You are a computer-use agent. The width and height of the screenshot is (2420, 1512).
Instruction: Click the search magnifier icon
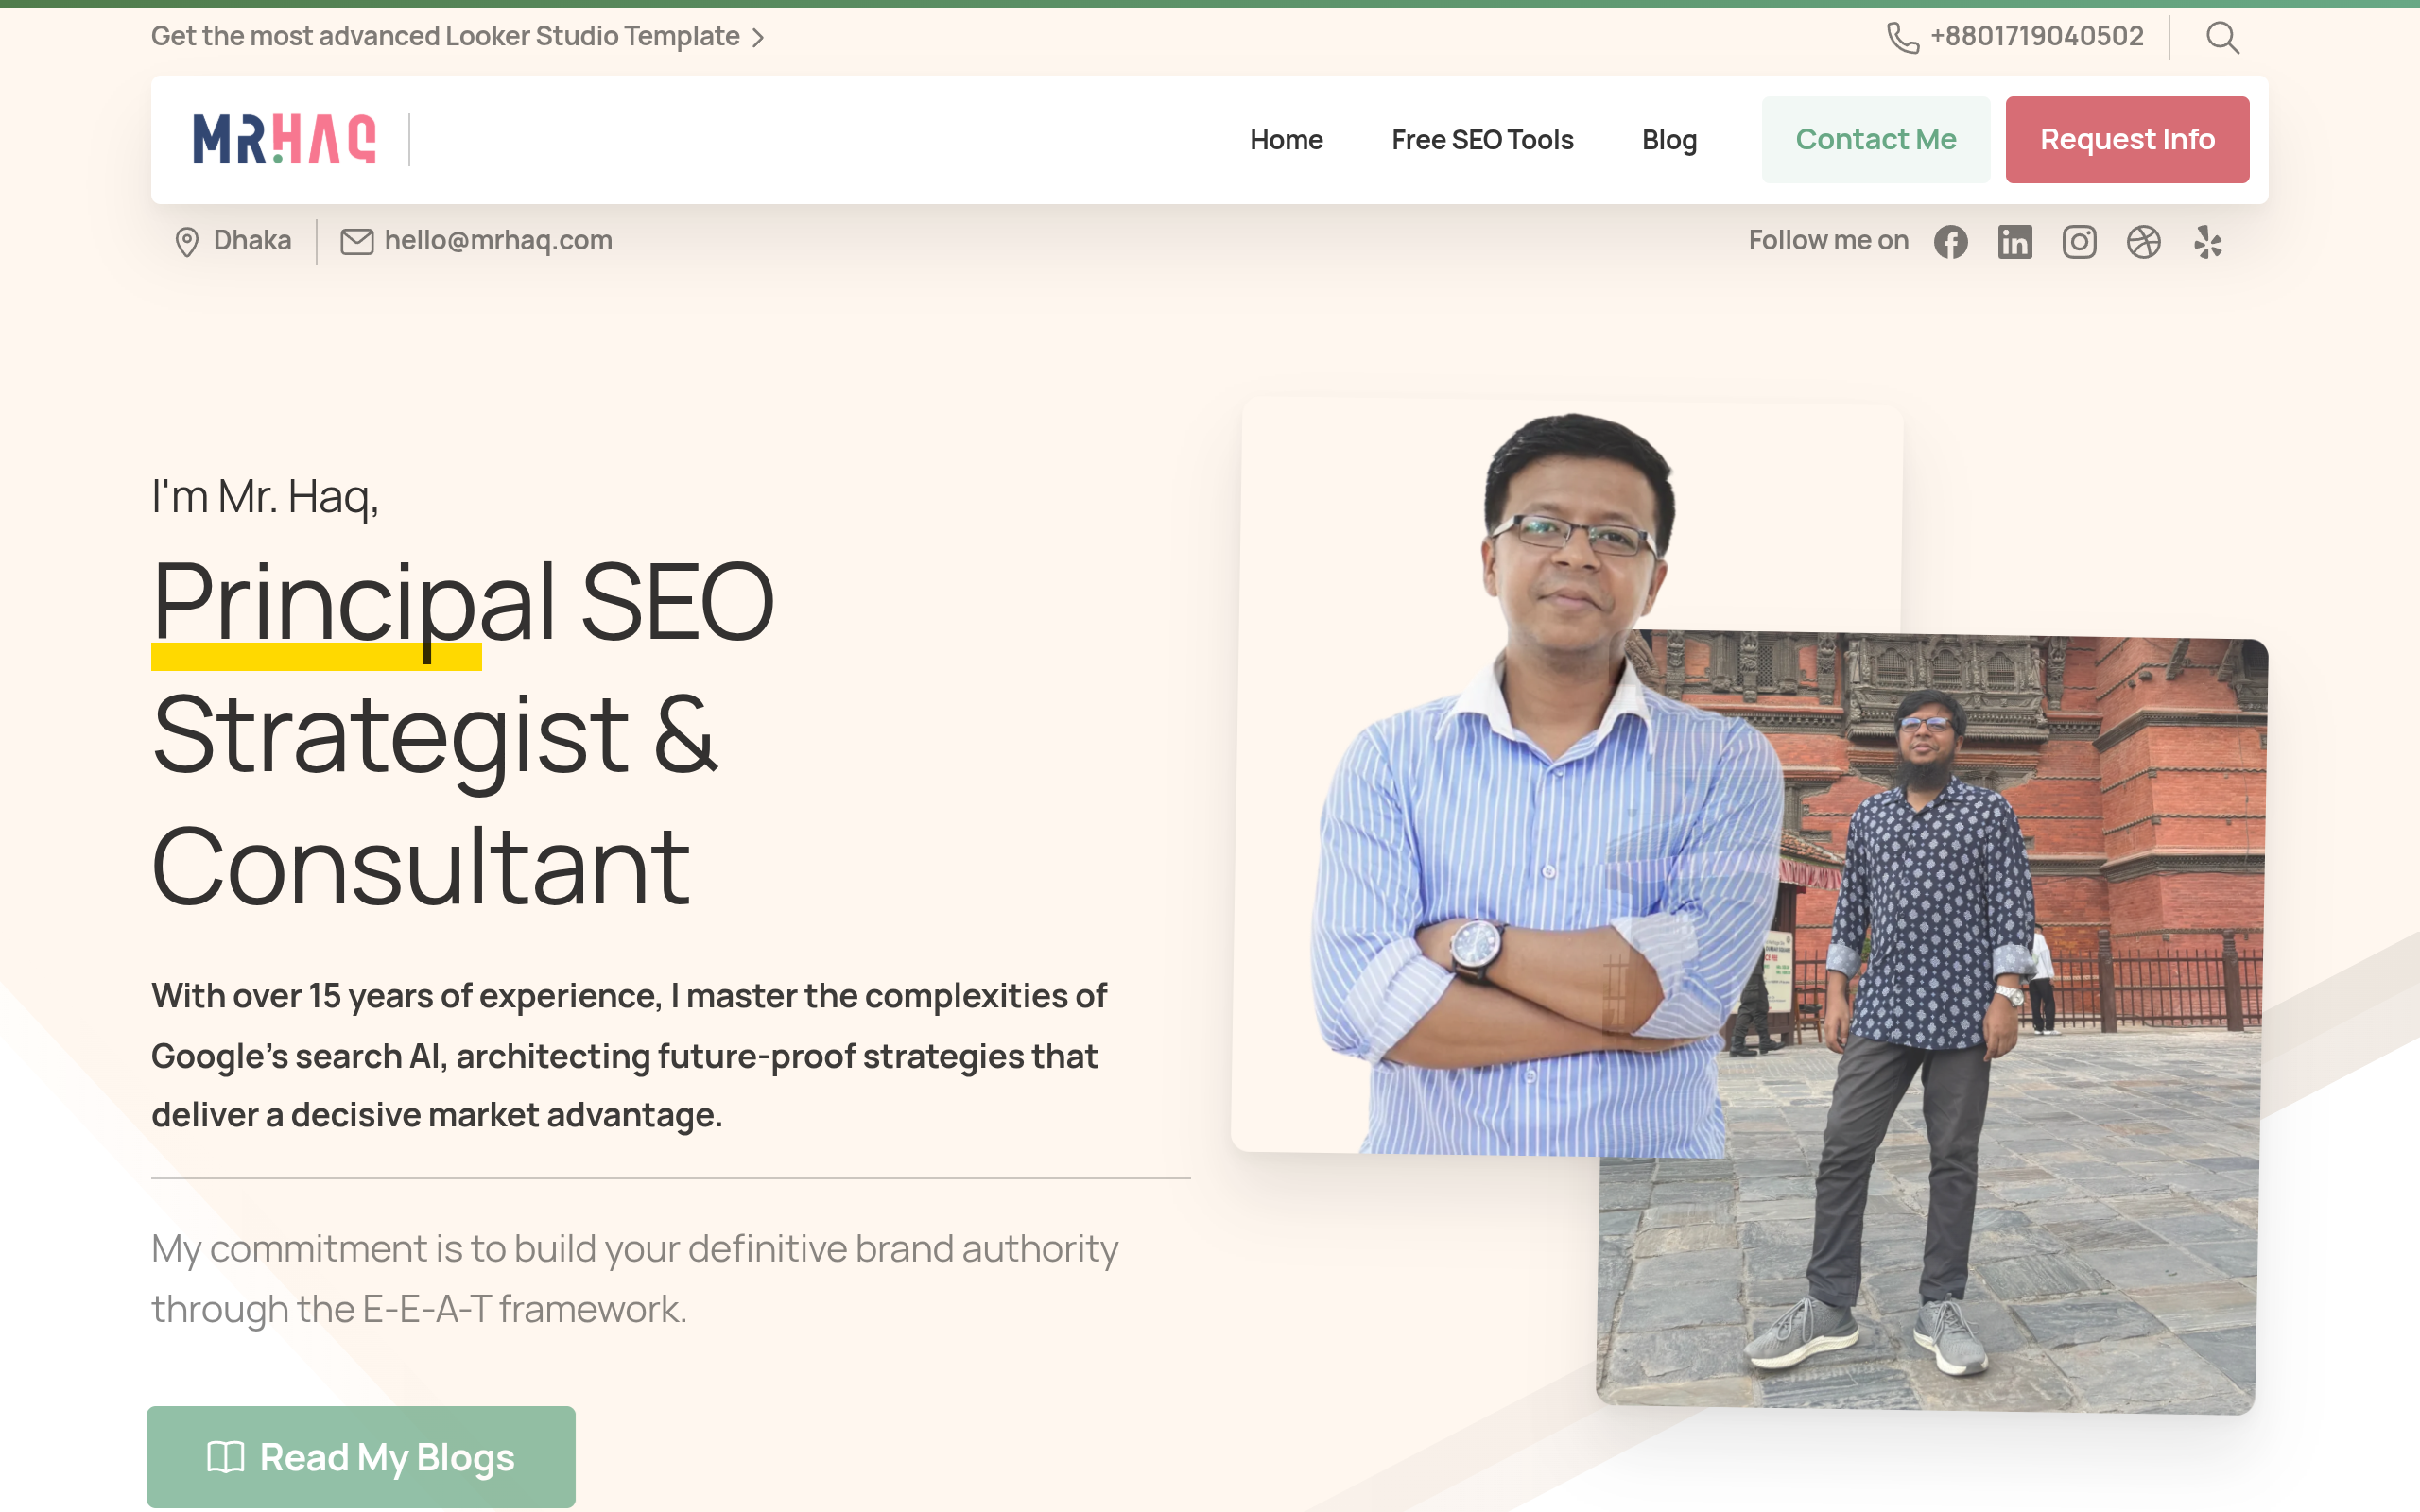(x=2222, y=38)
